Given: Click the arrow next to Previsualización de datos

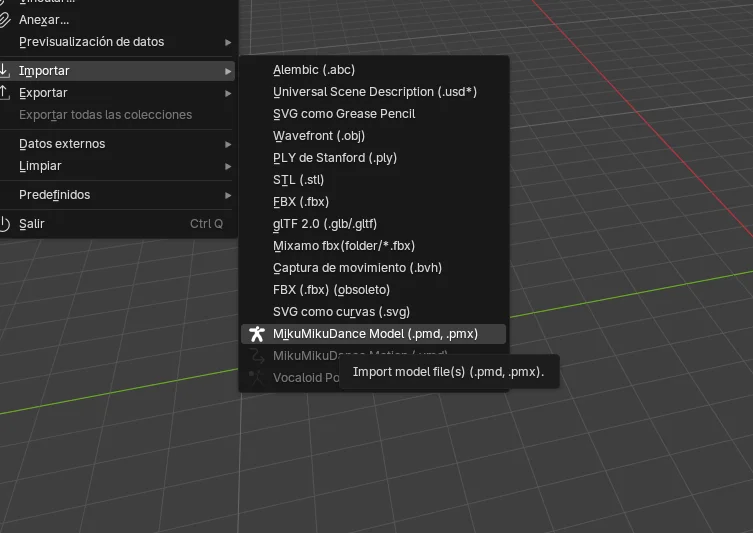Looking at the screenshot, I should [228, 42].
